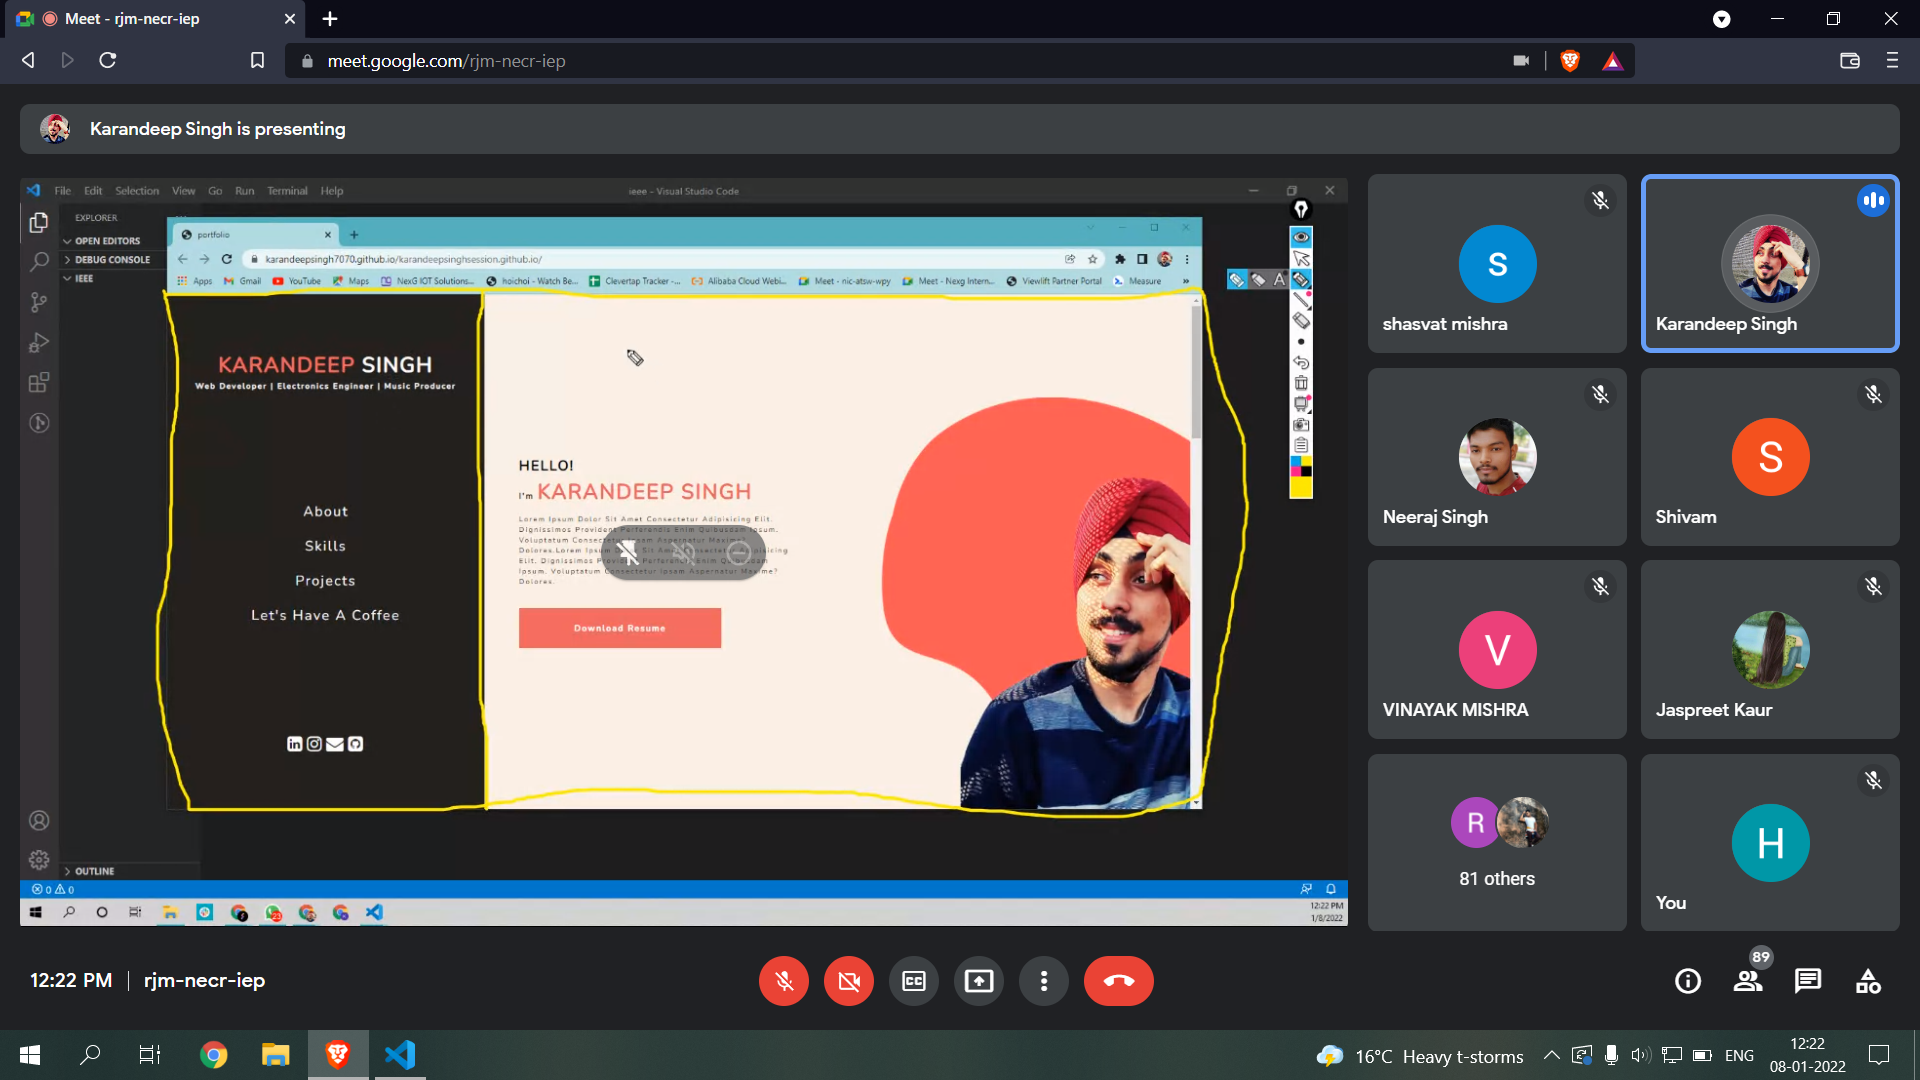Leave the call with red hangup button
Viewport: 1920px width, 1080px height.
[x=1118, y=981]
